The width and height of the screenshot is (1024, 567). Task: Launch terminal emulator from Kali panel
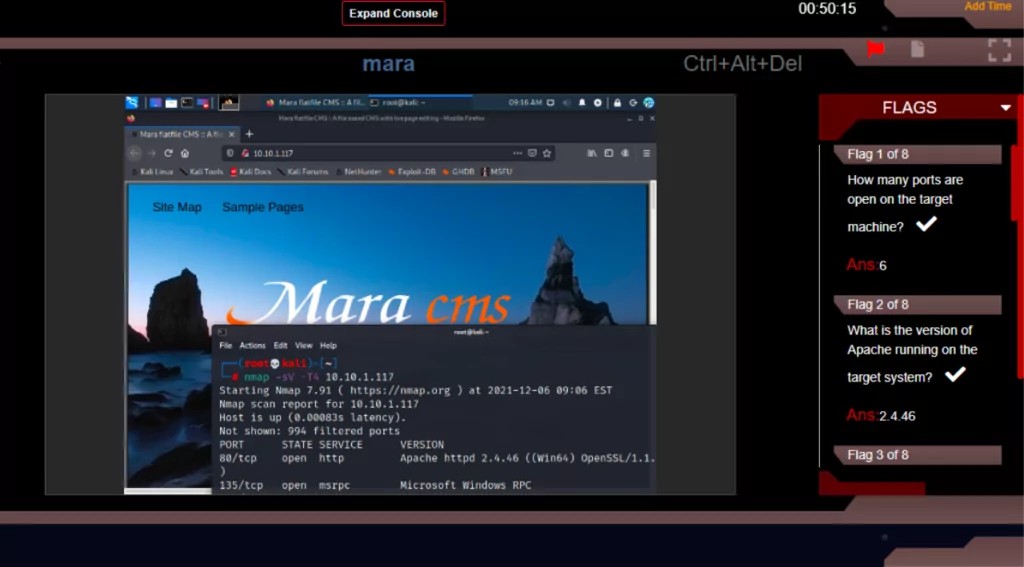click(187, 103)
